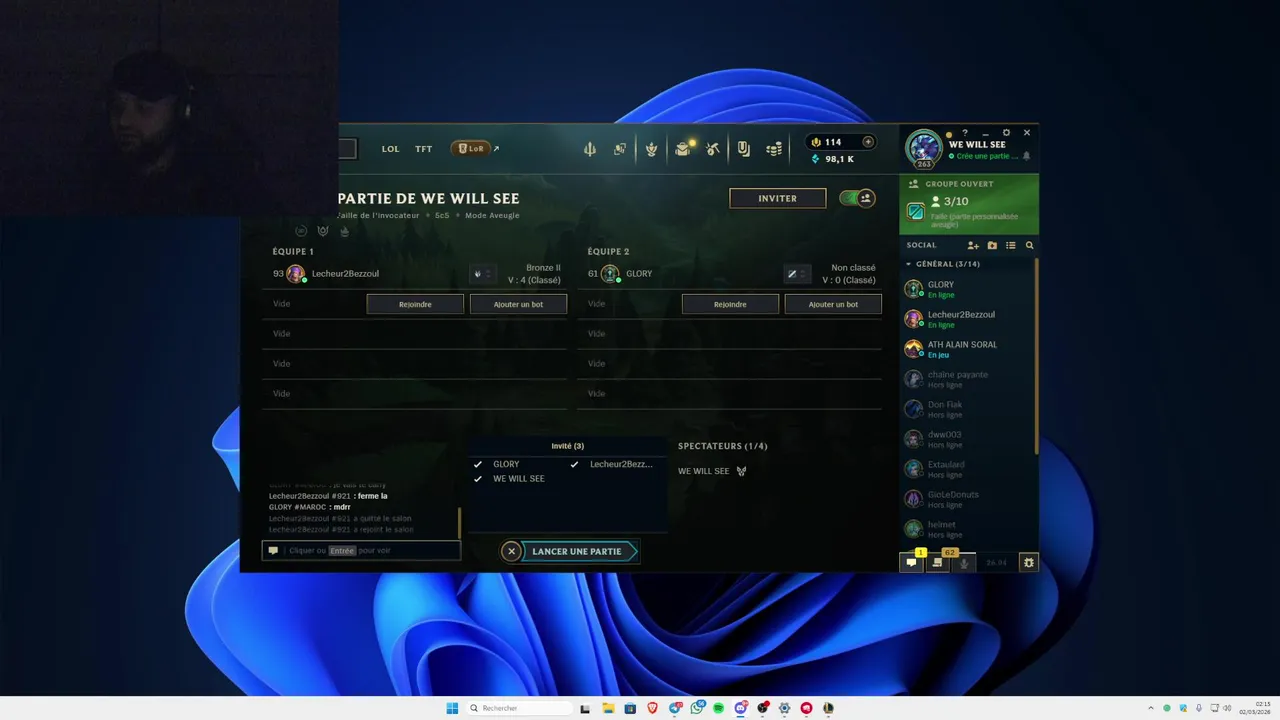Select friend Lecheur2Bezzoul in Social list

(966, 319)
